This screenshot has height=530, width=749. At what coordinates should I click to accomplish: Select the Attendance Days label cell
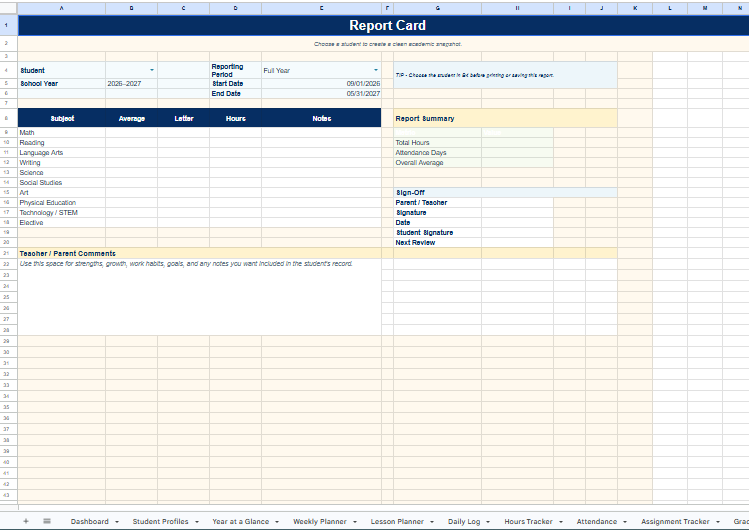coord(438,152)
